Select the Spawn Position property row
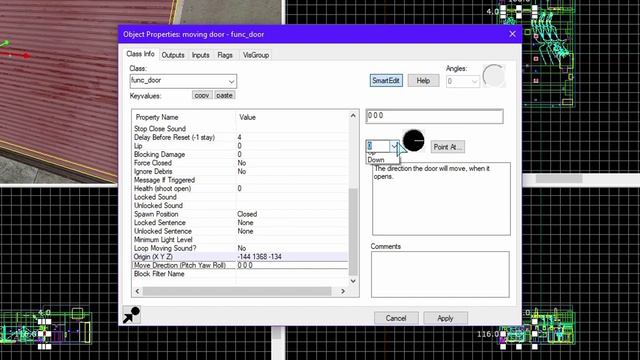Image resolution: width=640 pixels, height=360 pixels. pyautogui.click(x=240, y=214)
